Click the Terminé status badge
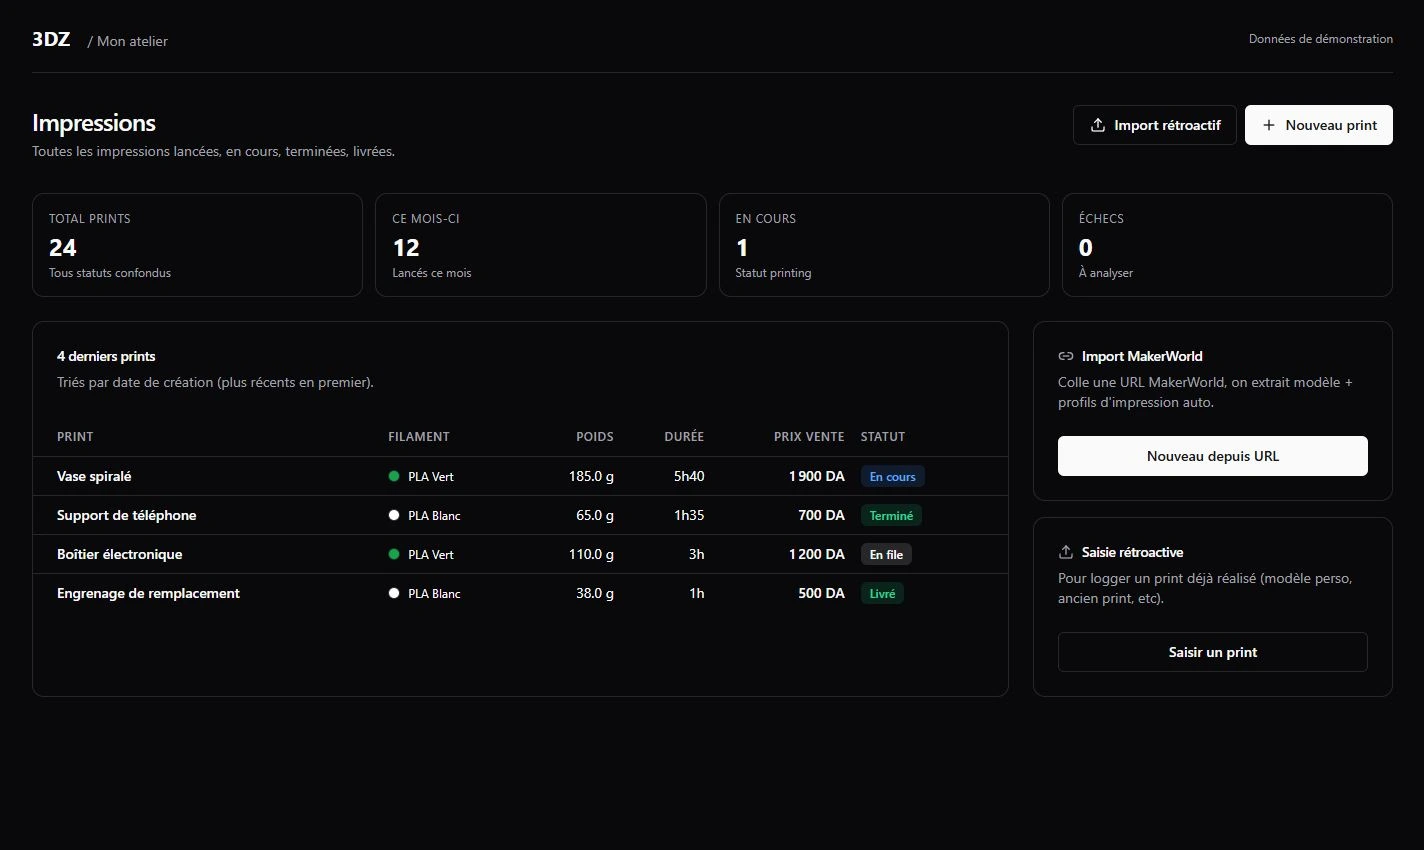Screen dimensions: 1424x850 click(x=891, y=516)
